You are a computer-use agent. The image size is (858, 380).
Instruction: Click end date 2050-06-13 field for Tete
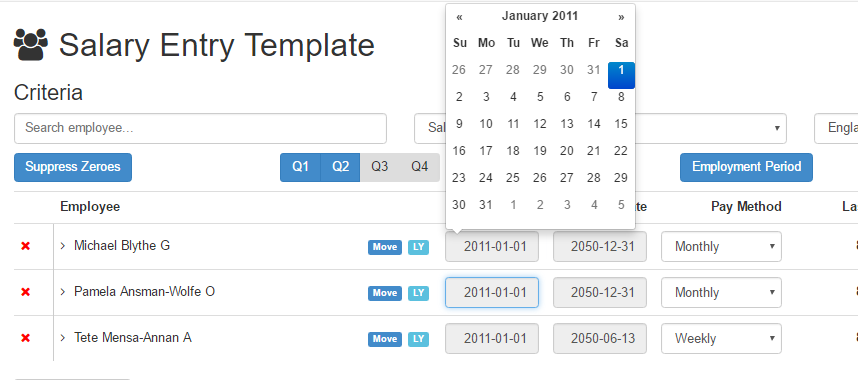click(x=600, y=338)
